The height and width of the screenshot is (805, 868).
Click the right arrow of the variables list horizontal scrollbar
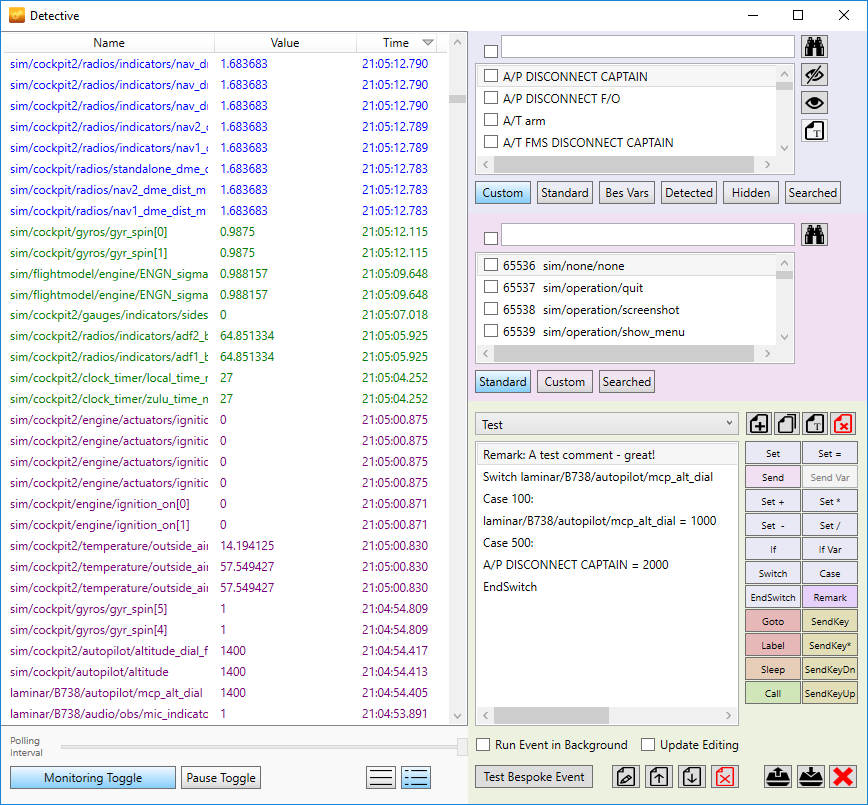(767, 164)
